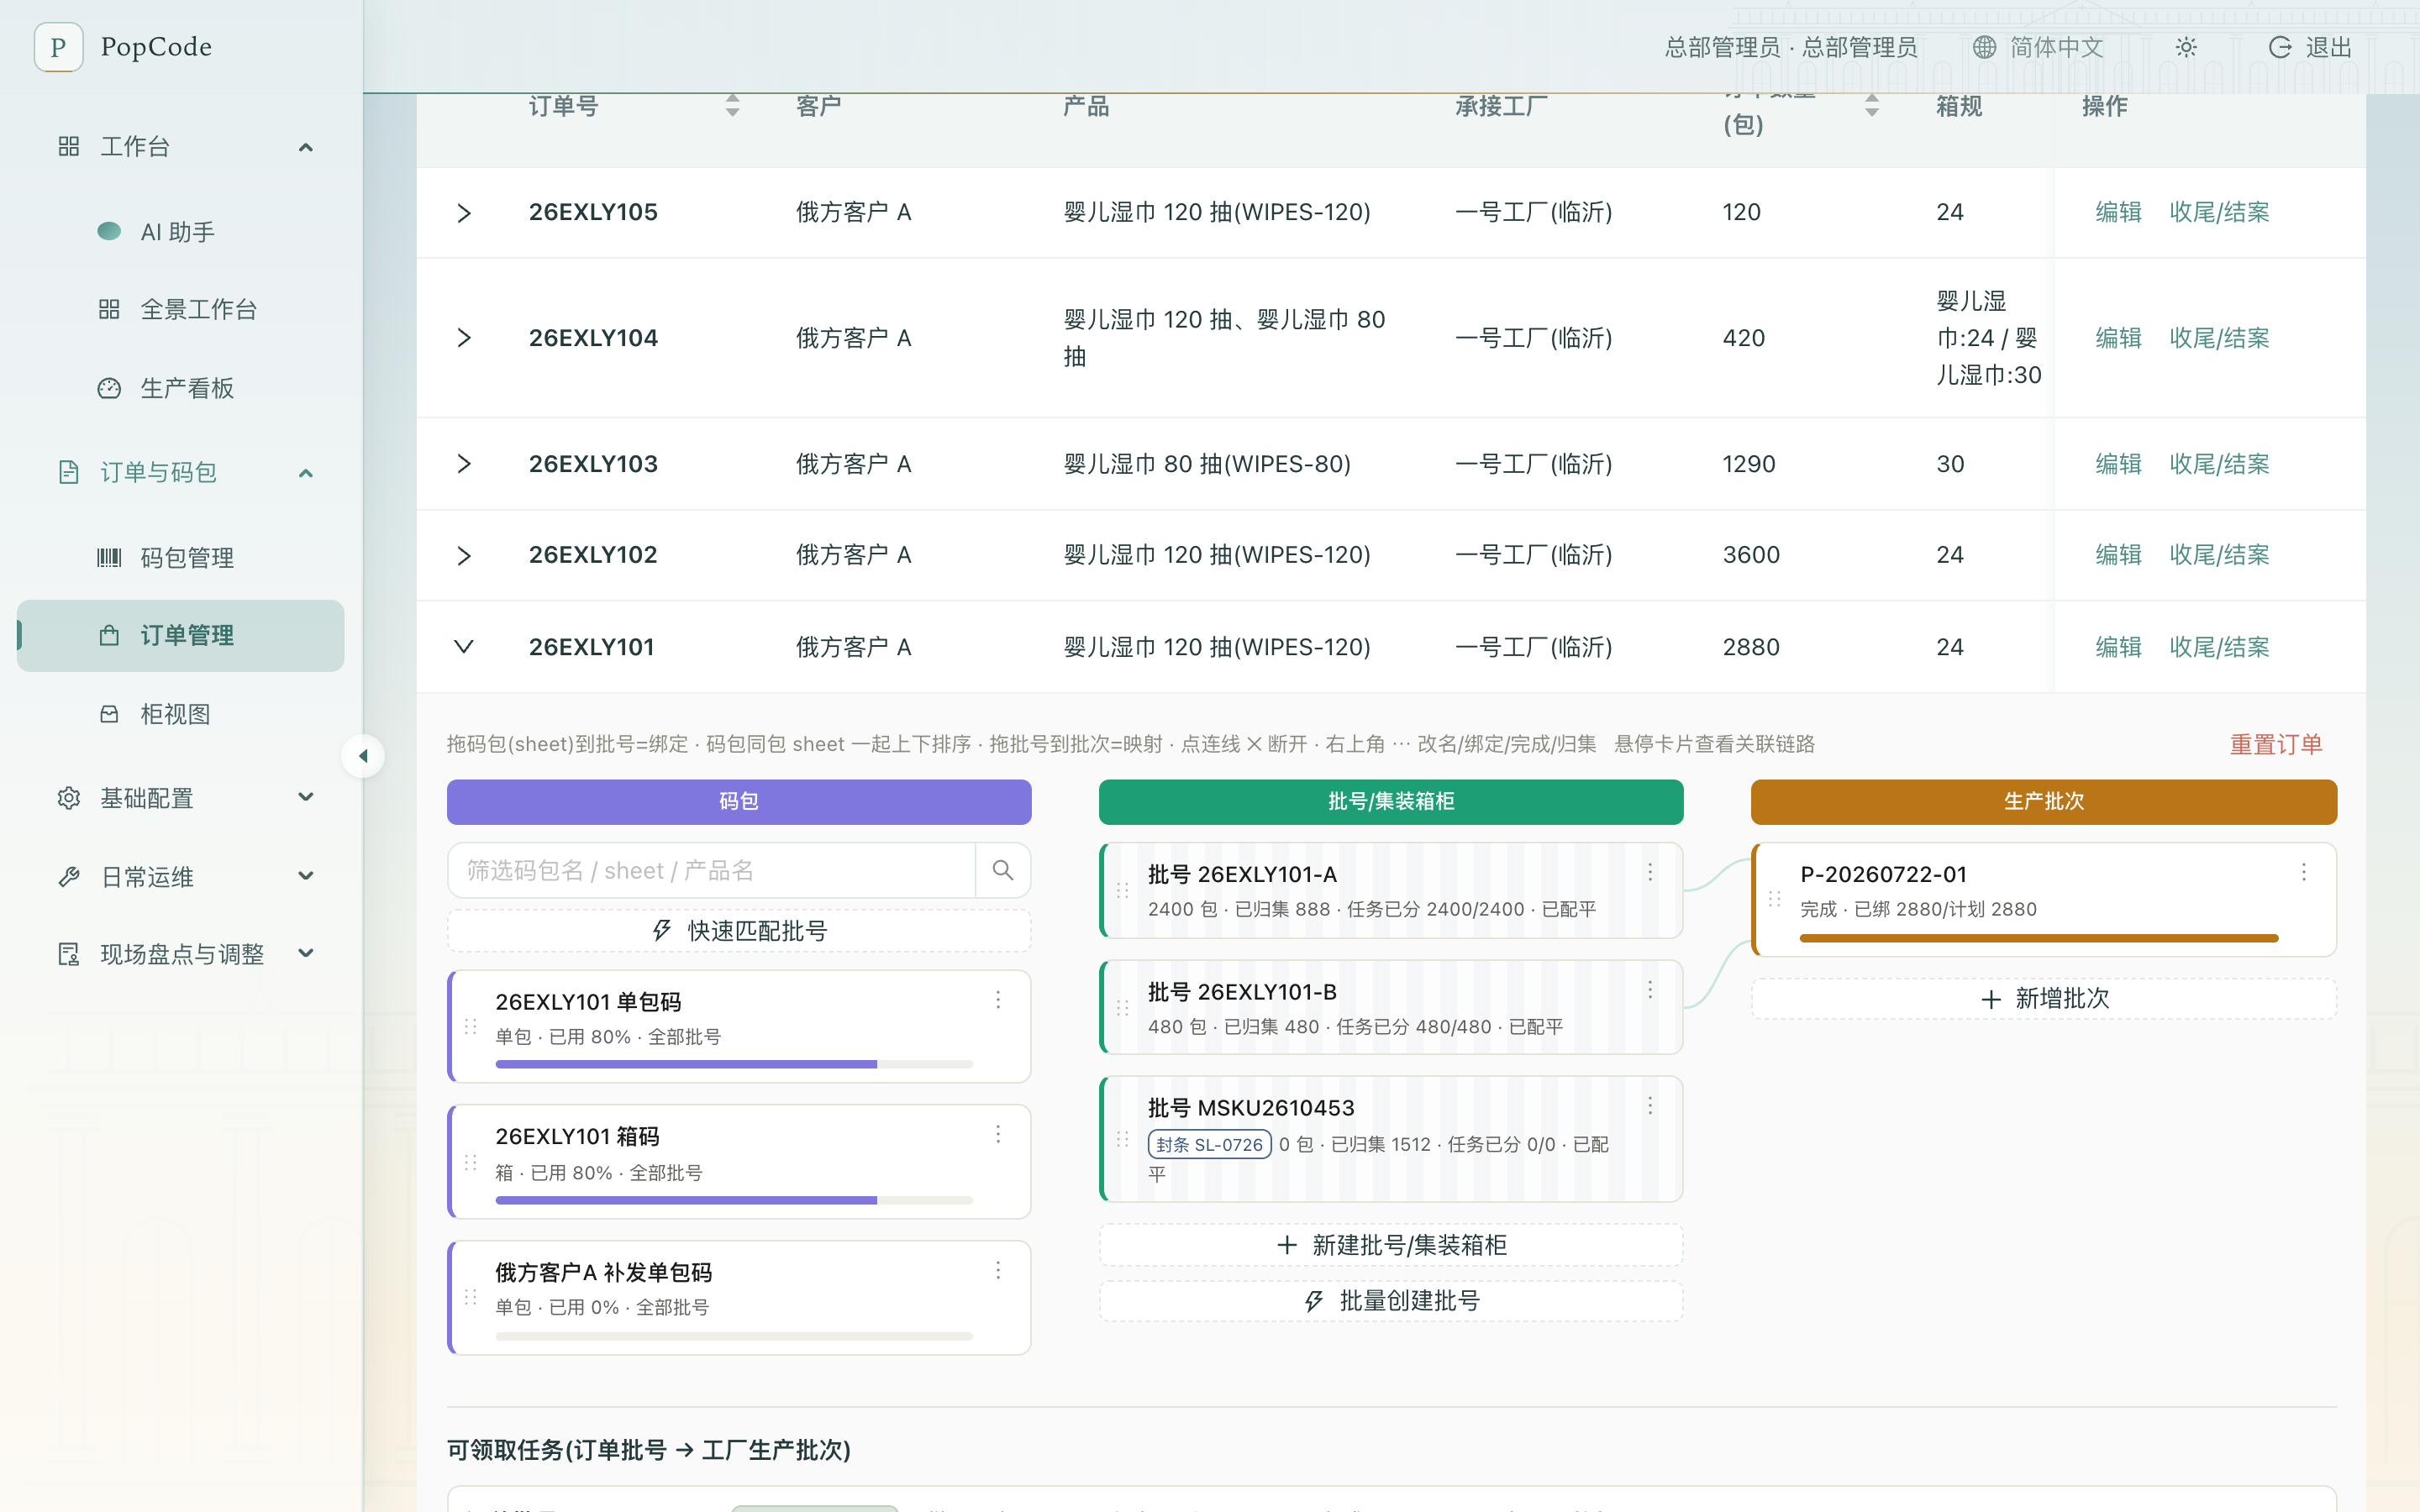The width and height of the screenshot is (2420, 1512).
Task: Open more menu on 俄方客户A 补发单包码 card
Action: tap(997, 1270)
